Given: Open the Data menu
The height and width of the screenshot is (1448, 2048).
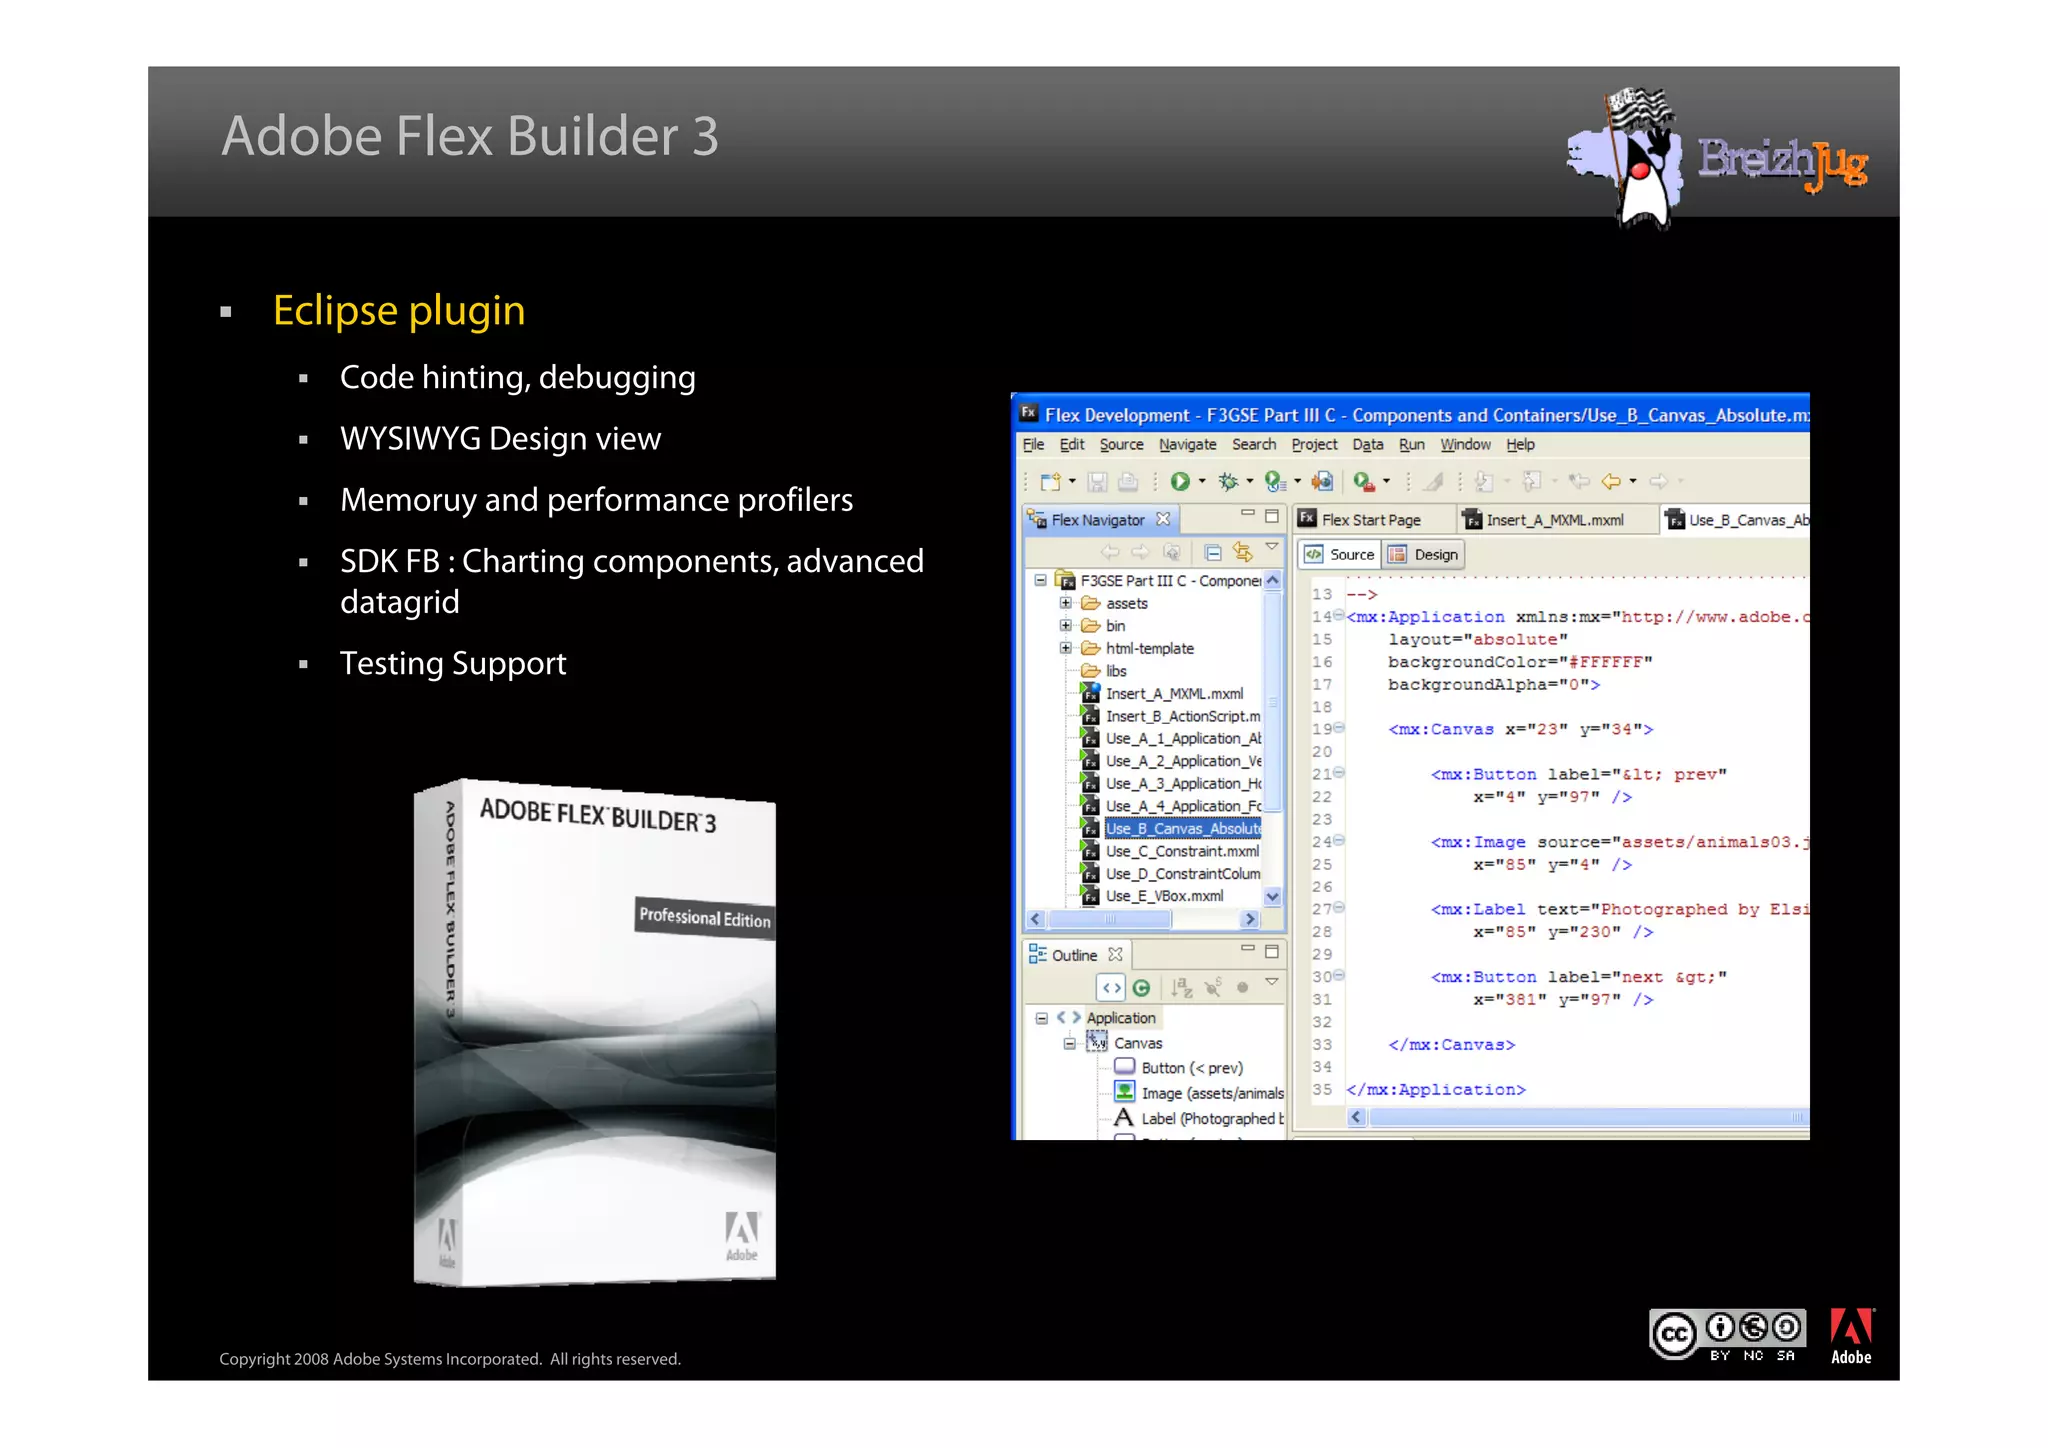Looking at the screenshot, I should [x=1368, y=445].
